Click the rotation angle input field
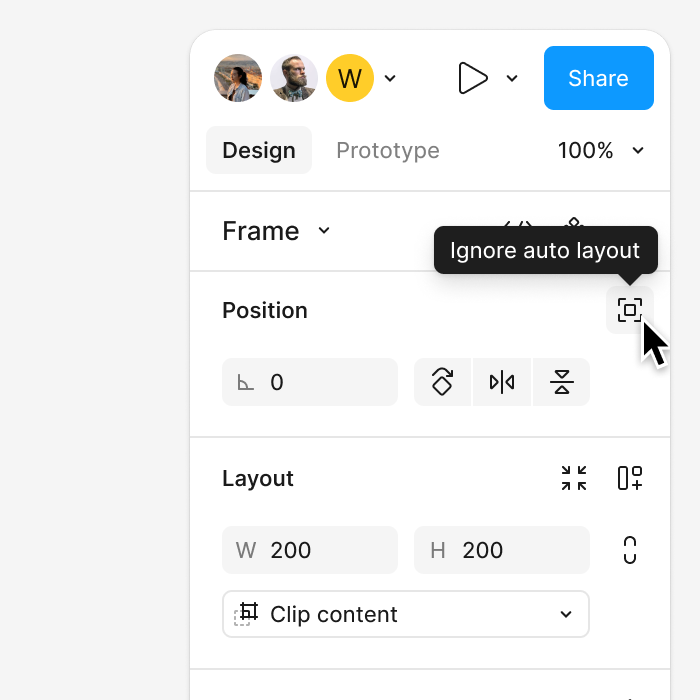Viewport: 700px width, 700px height. pyautogui.click(x=310, y=382)
